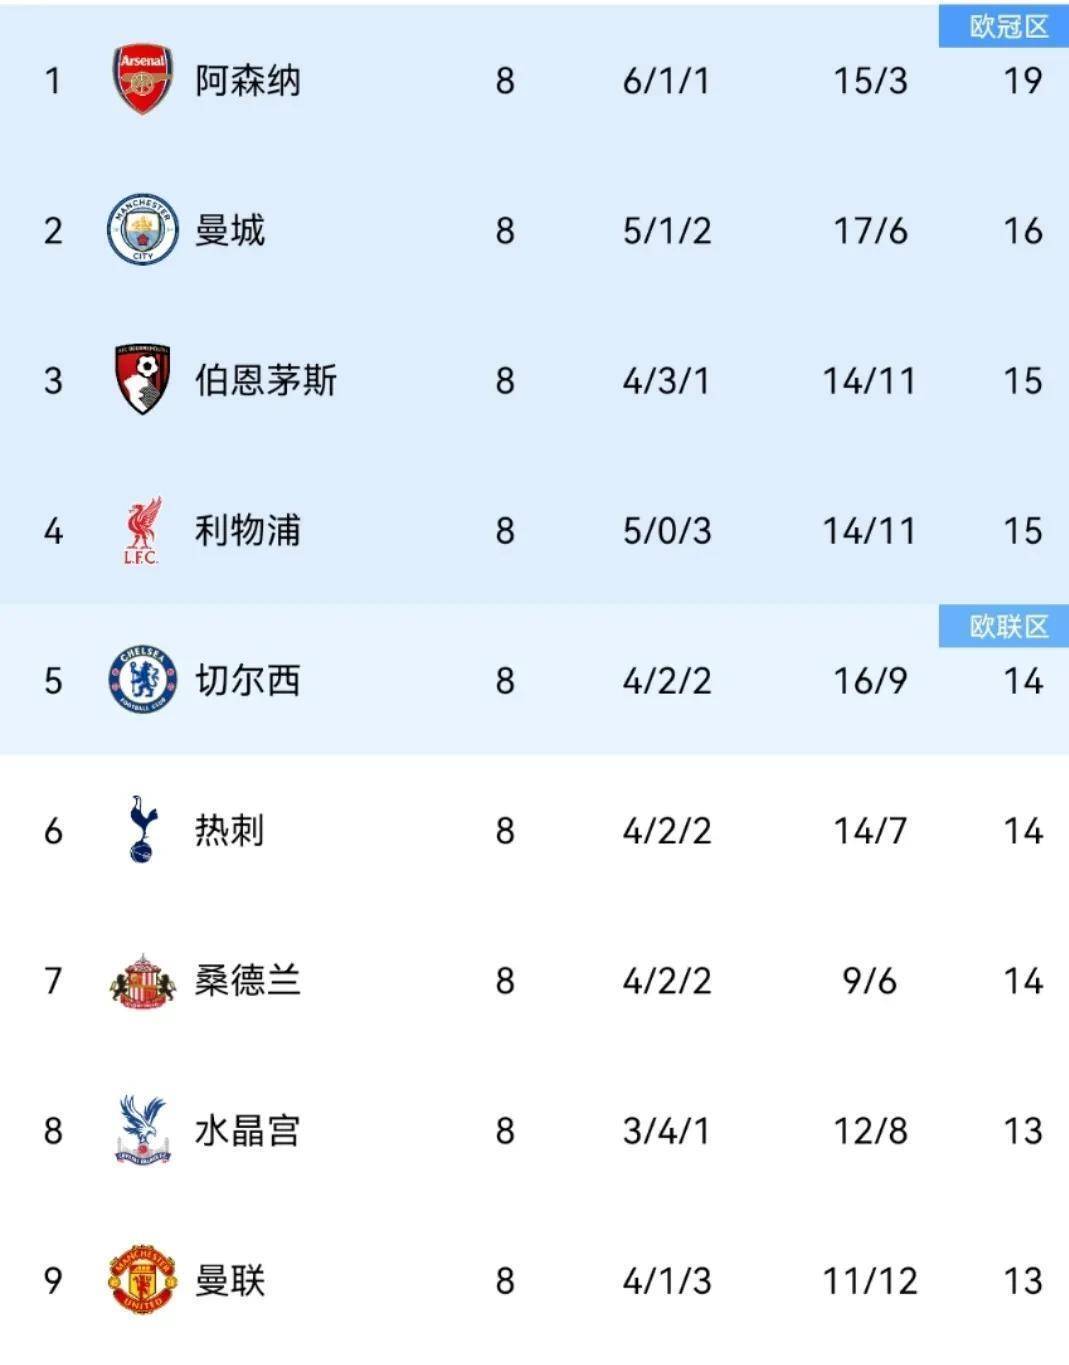Screen dimensions: 1069x1365
Task: Tap the Manchester United crest
Action: [142, 1280]
